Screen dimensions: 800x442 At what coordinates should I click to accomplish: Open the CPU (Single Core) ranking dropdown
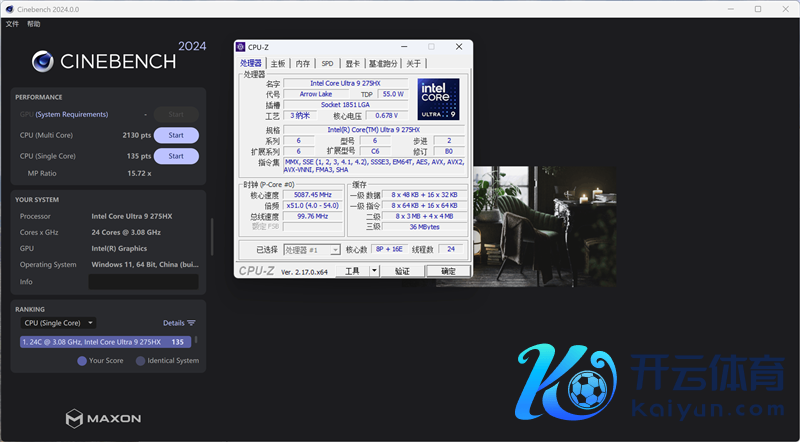[x=59, y=323]
